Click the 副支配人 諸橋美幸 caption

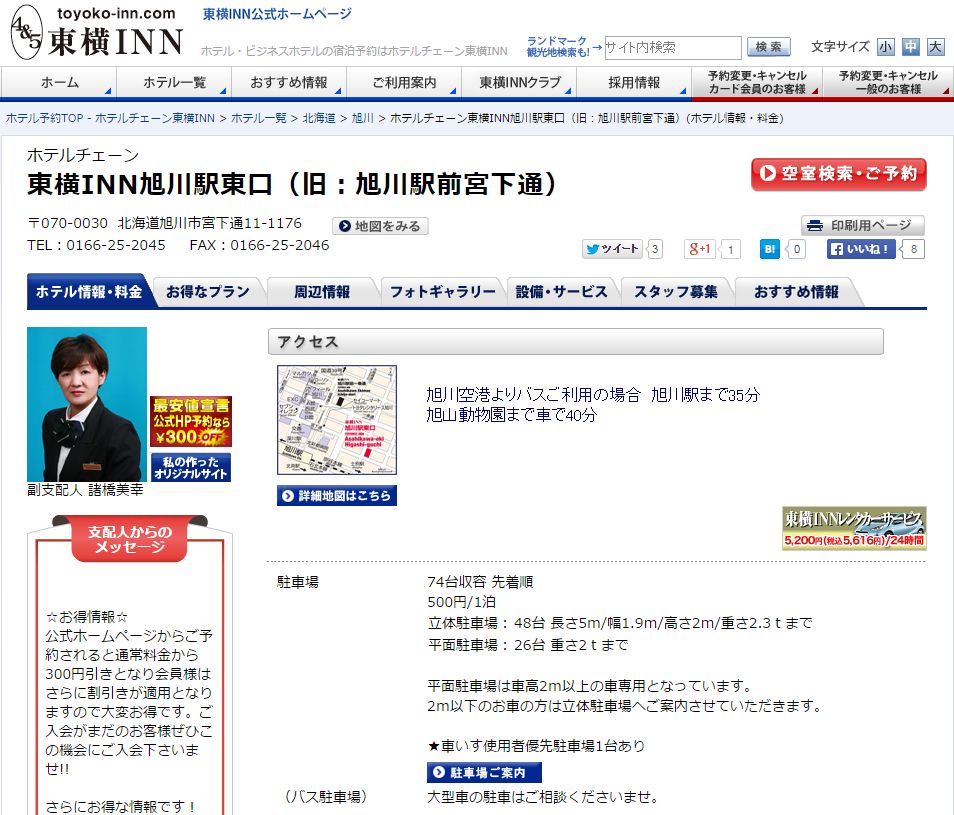click(x=85, y=490)
